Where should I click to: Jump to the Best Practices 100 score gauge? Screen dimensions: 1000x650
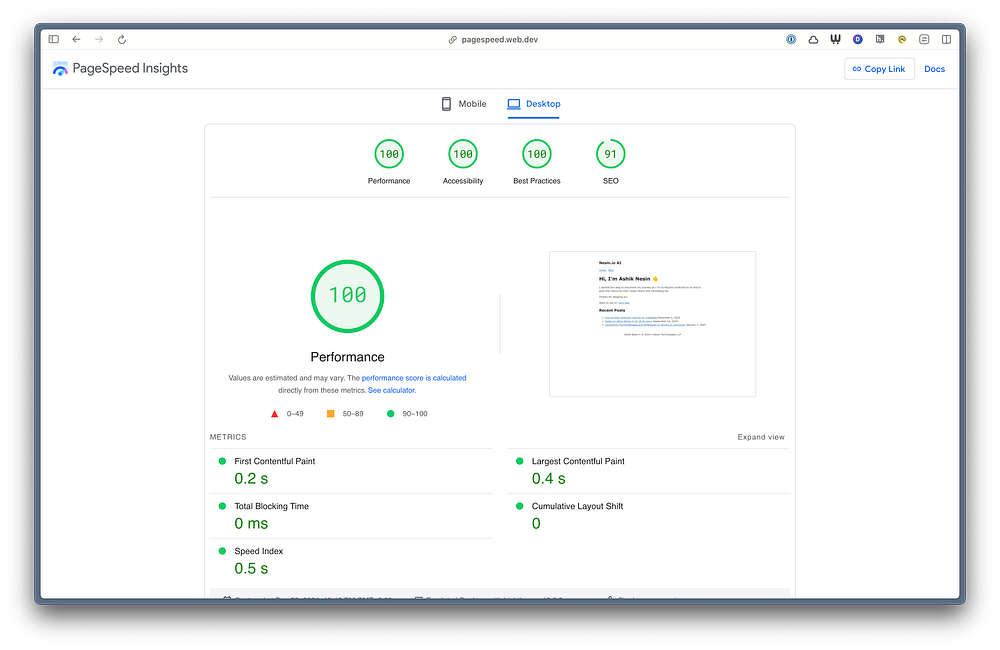point(537,154)
